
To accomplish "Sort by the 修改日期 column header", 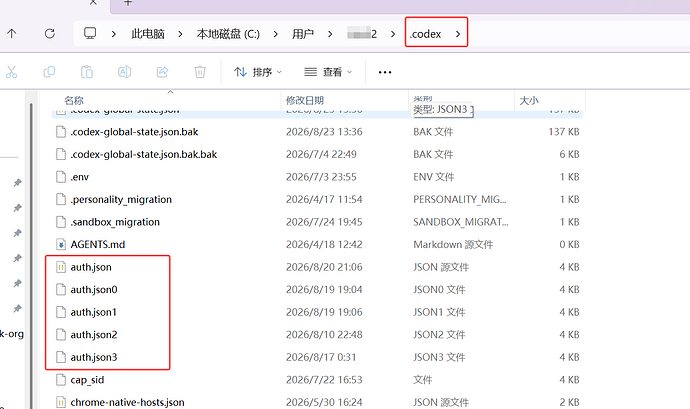I will pos(305,100).
